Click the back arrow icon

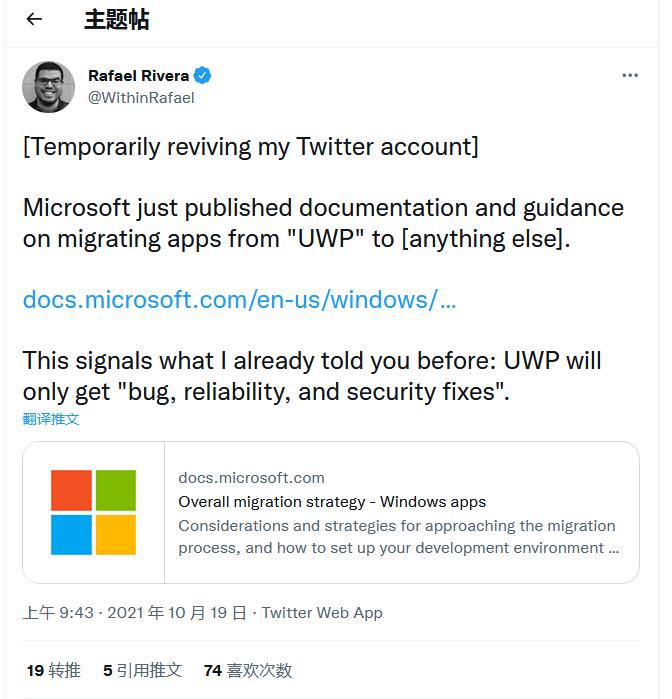34,20
